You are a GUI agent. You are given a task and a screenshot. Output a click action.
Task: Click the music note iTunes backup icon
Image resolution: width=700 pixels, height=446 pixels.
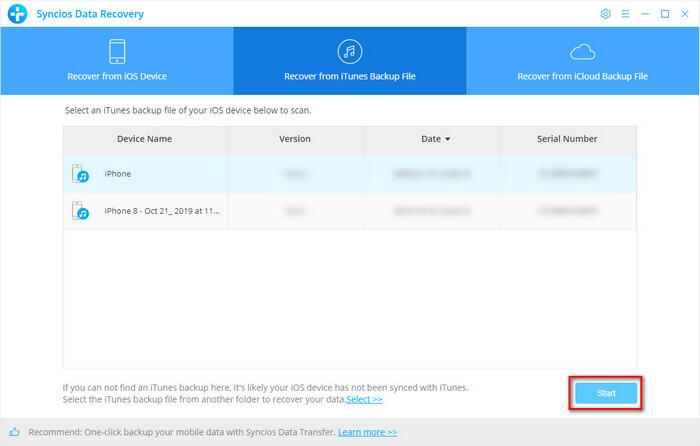(350, 52)
